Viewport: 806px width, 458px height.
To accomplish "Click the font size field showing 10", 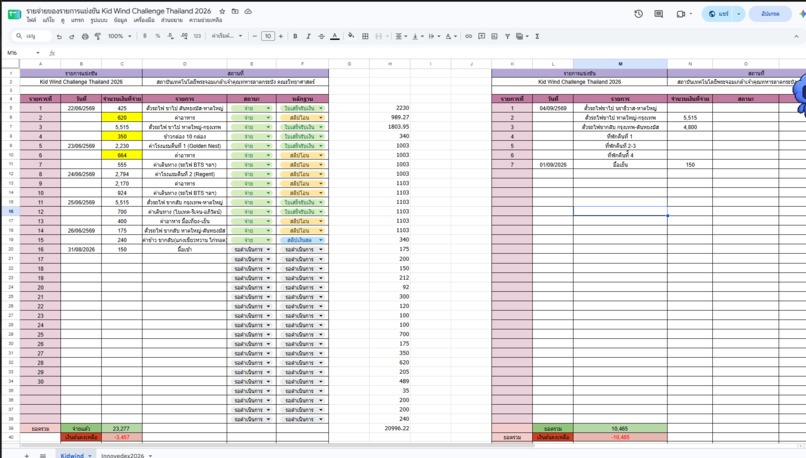I will coord(268,36).
